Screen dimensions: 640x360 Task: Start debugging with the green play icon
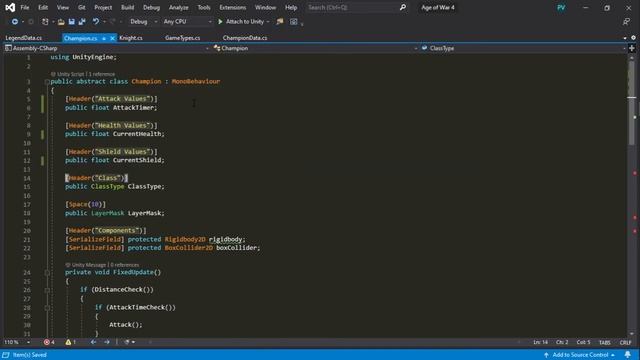[x=220, y=22]
